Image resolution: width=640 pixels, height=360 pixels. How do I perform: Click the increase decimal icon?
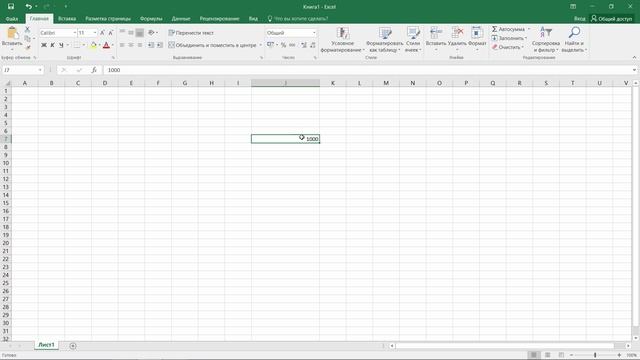click(304, 45)
